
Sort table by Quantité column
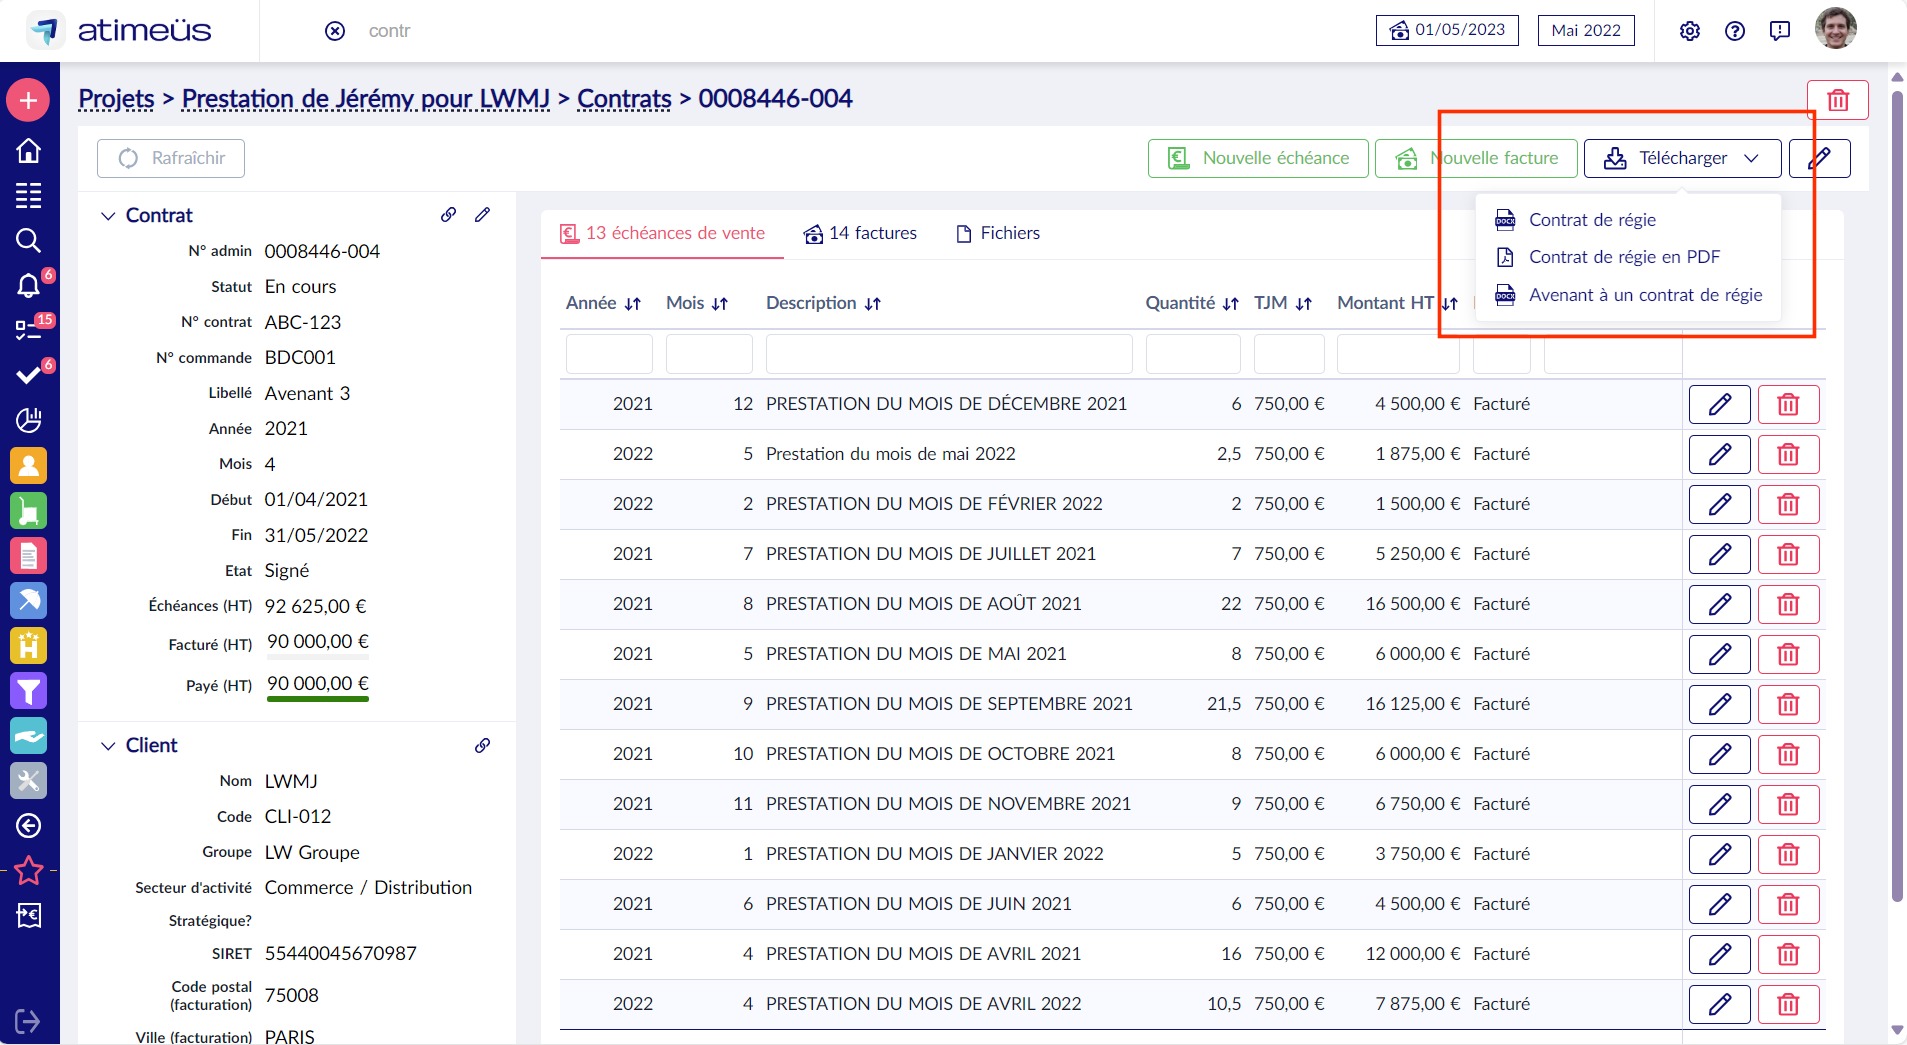(x=1191, y=303)
